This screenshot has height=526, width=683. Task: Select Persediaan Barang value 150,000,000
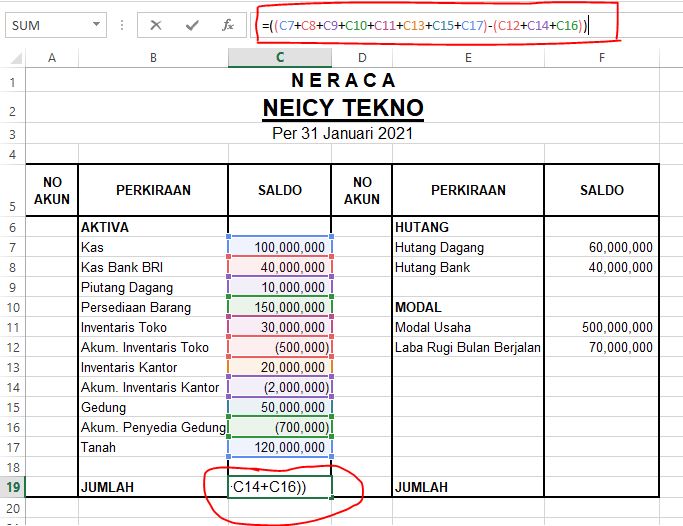point(280,307)
